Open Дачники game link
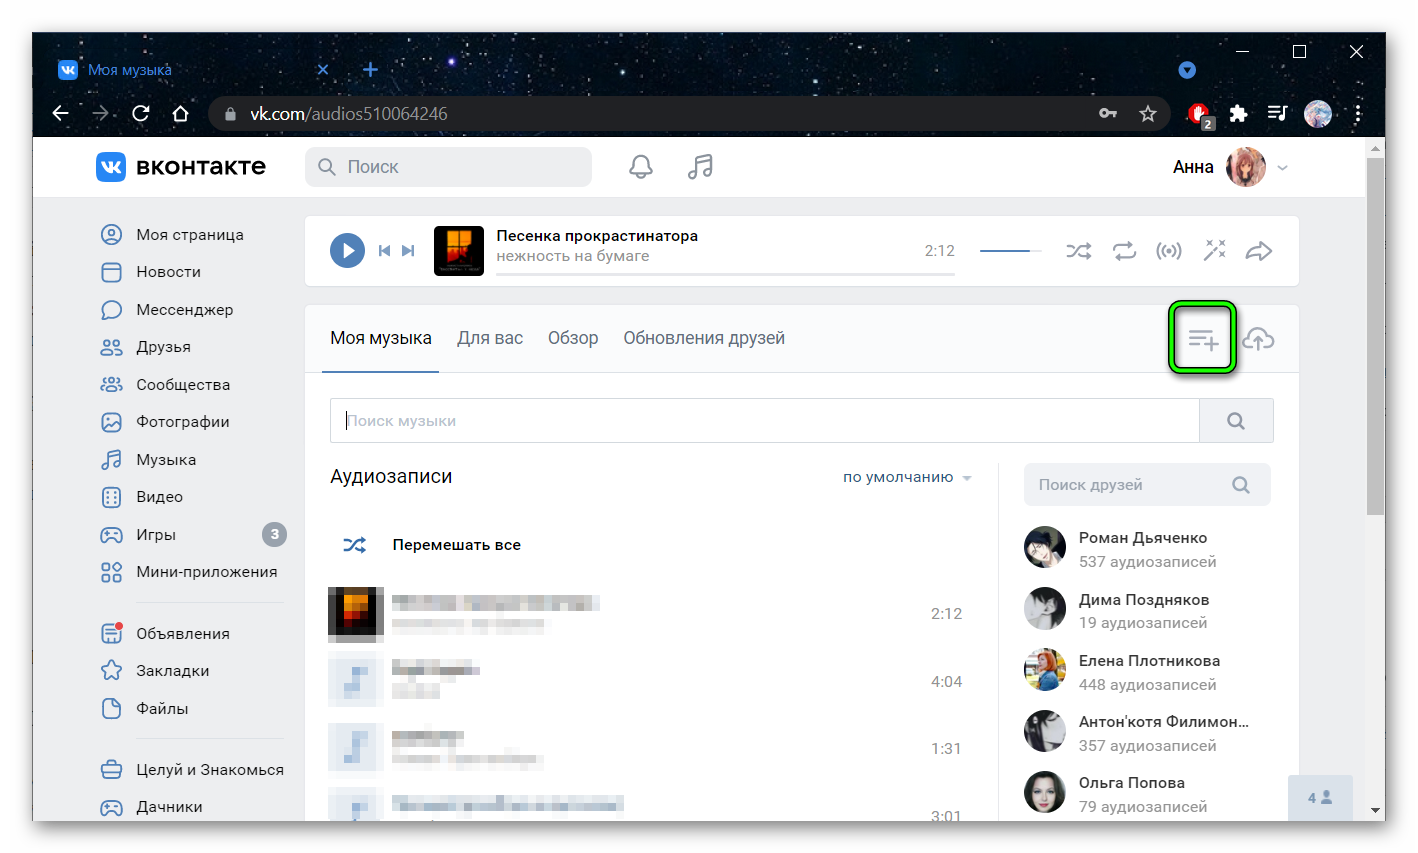Screen dimensions: 1418x853 152,807
